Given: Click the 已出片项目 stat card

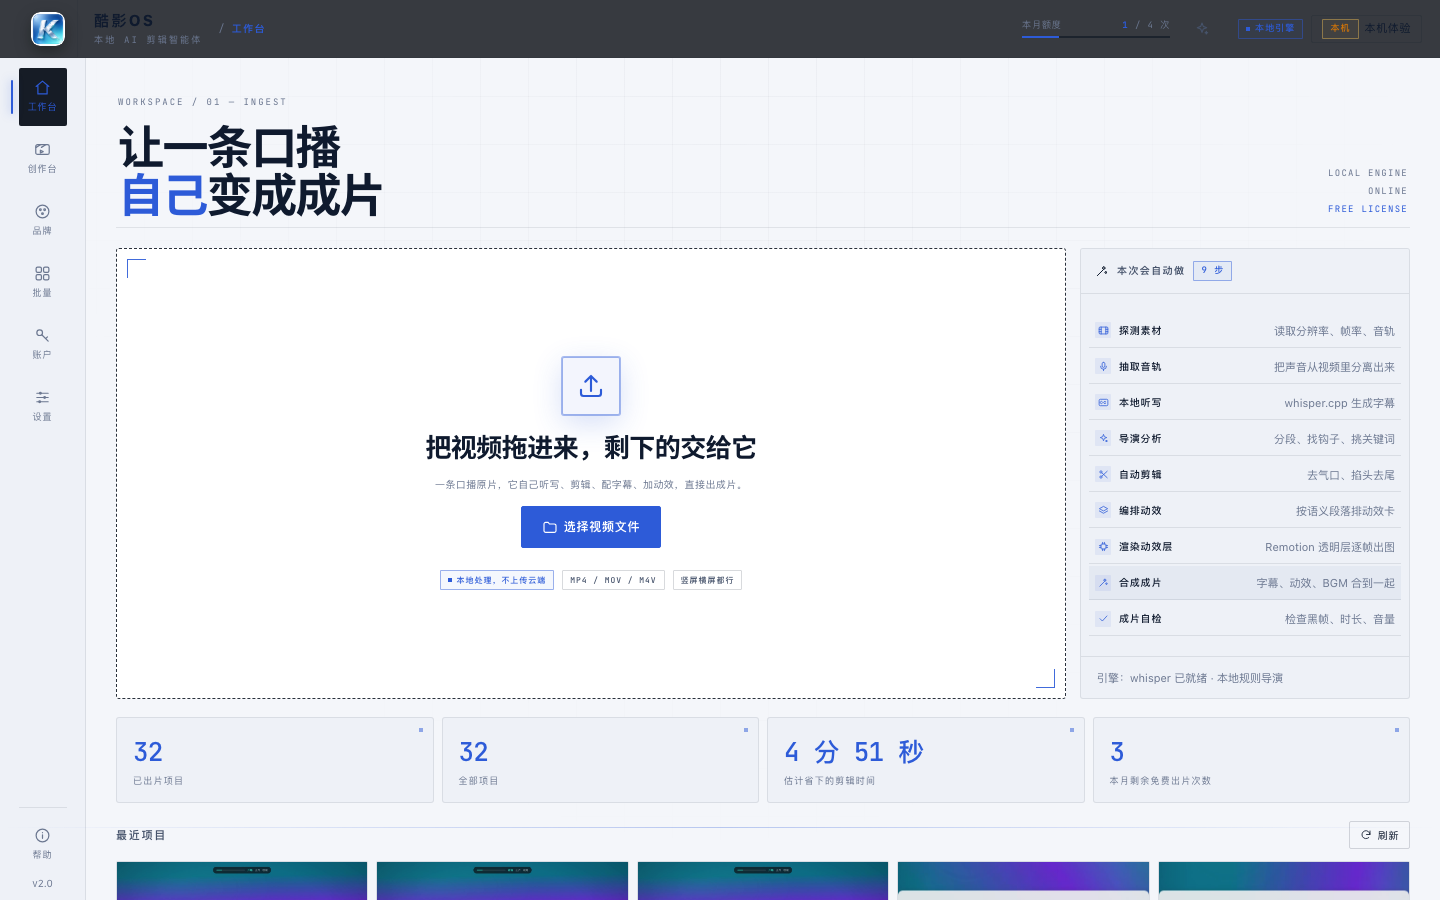Looking at the screenshot, I should tap(275, 760).
